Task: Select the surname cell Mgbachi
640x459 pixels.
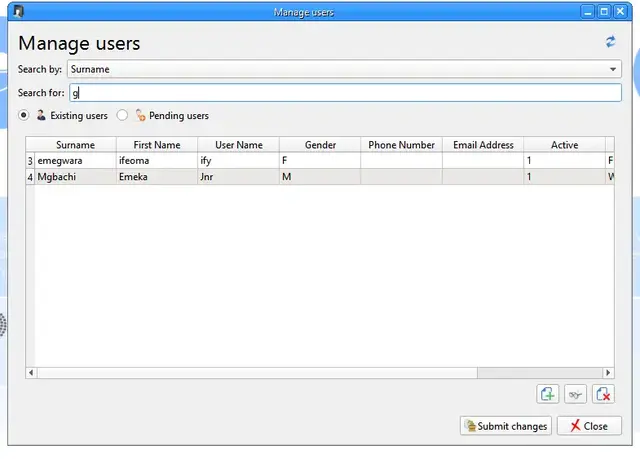Action: tap(76, 177)
